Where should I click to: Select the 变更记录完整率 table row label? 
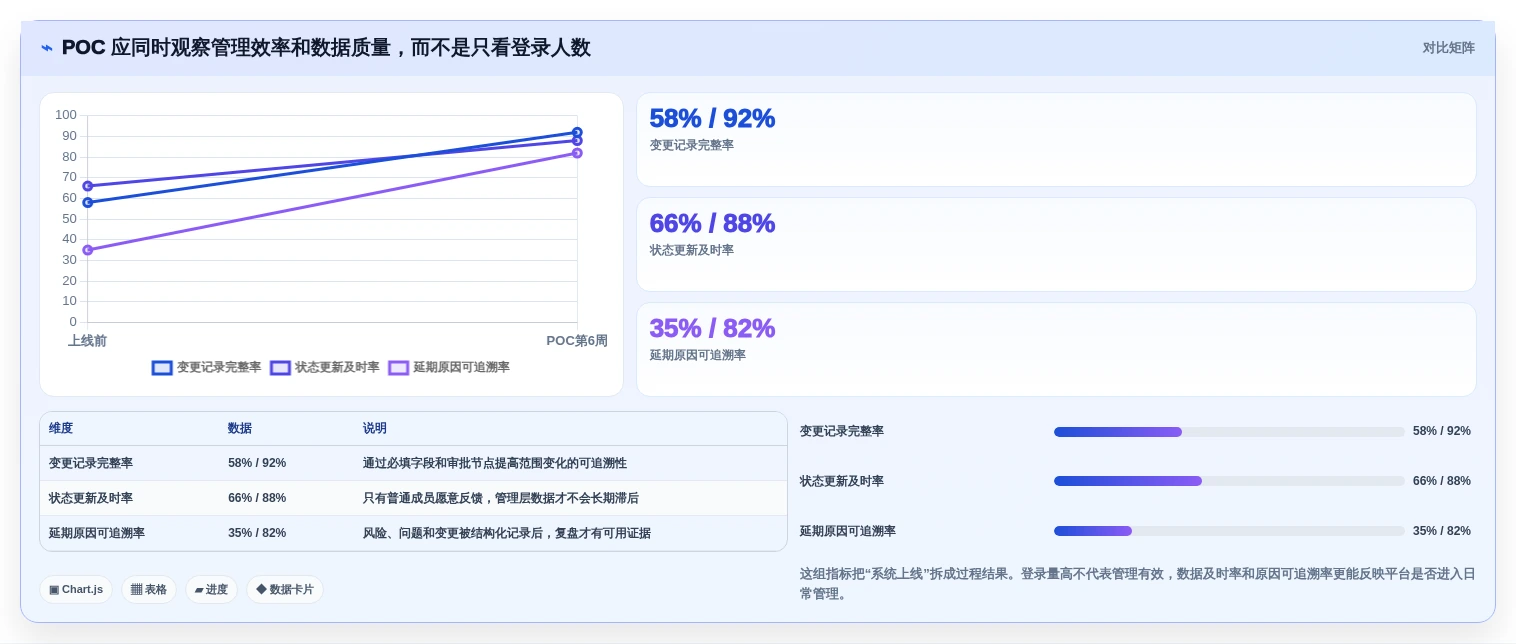91,463
